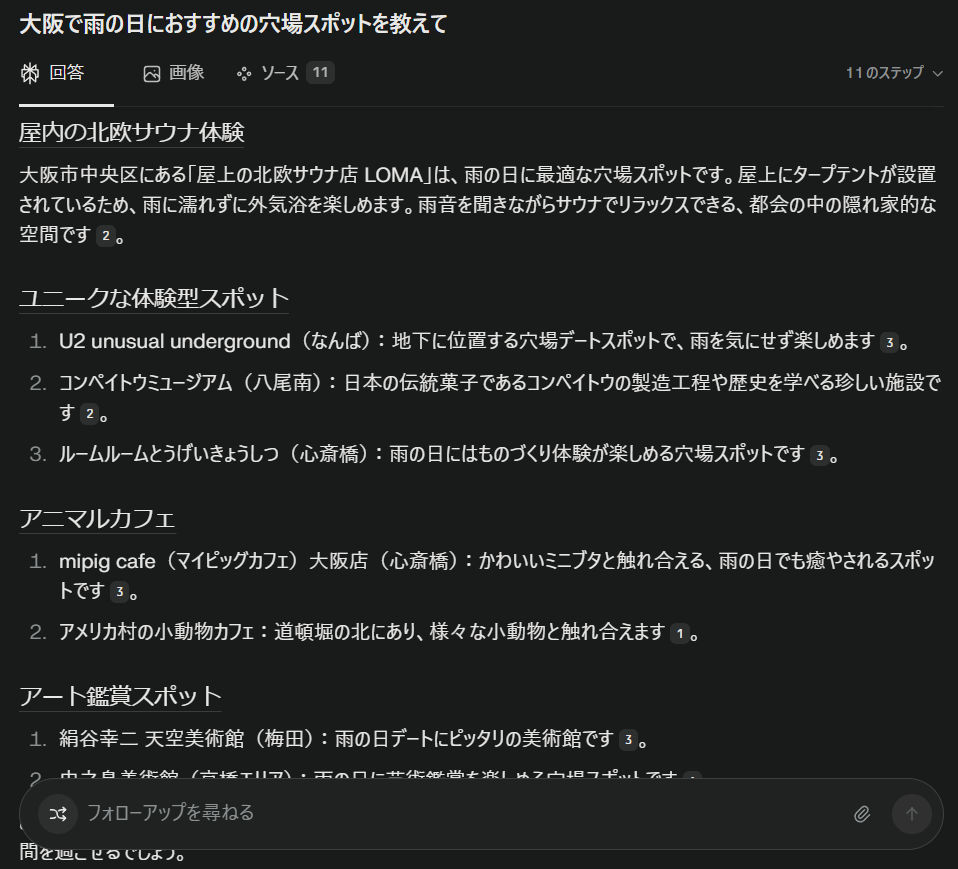Attach a file with the paperclip icon
The width and height of the screenshot is (958, 869).
point(861,814)
